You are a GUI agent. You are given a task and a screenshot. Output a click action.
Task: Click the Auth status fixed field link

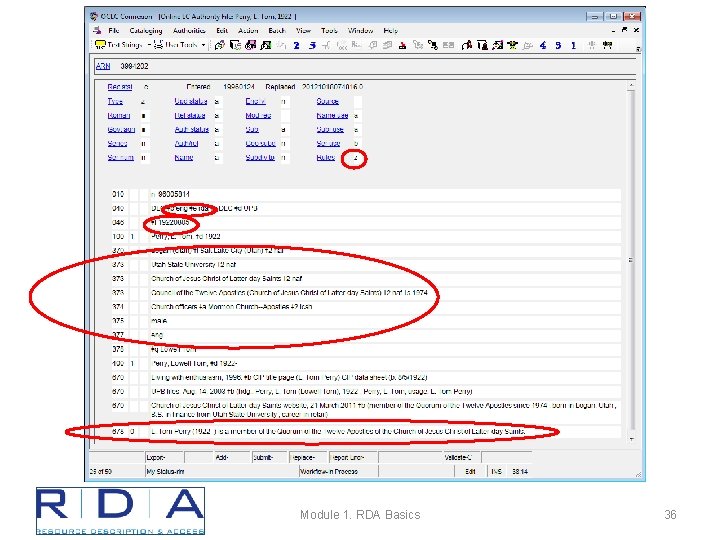click(x=191, y=129)
